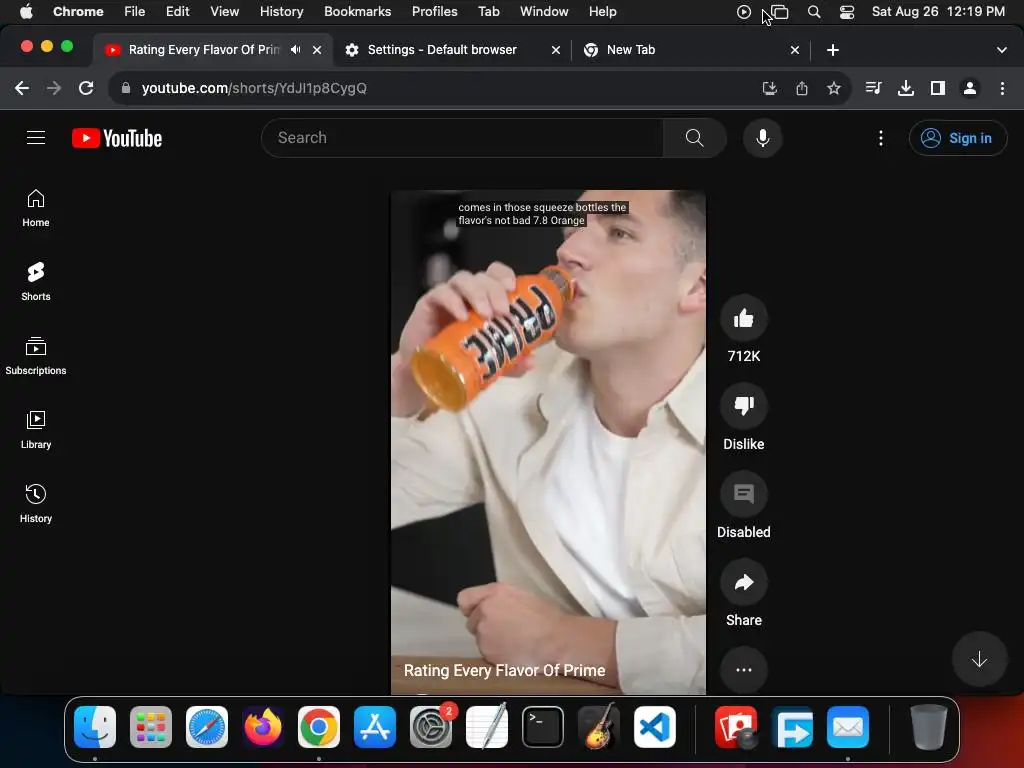Open Screen Mirroring menu bar icon
The width and height of the screenshot is (1024, 768).
point(780,12)
